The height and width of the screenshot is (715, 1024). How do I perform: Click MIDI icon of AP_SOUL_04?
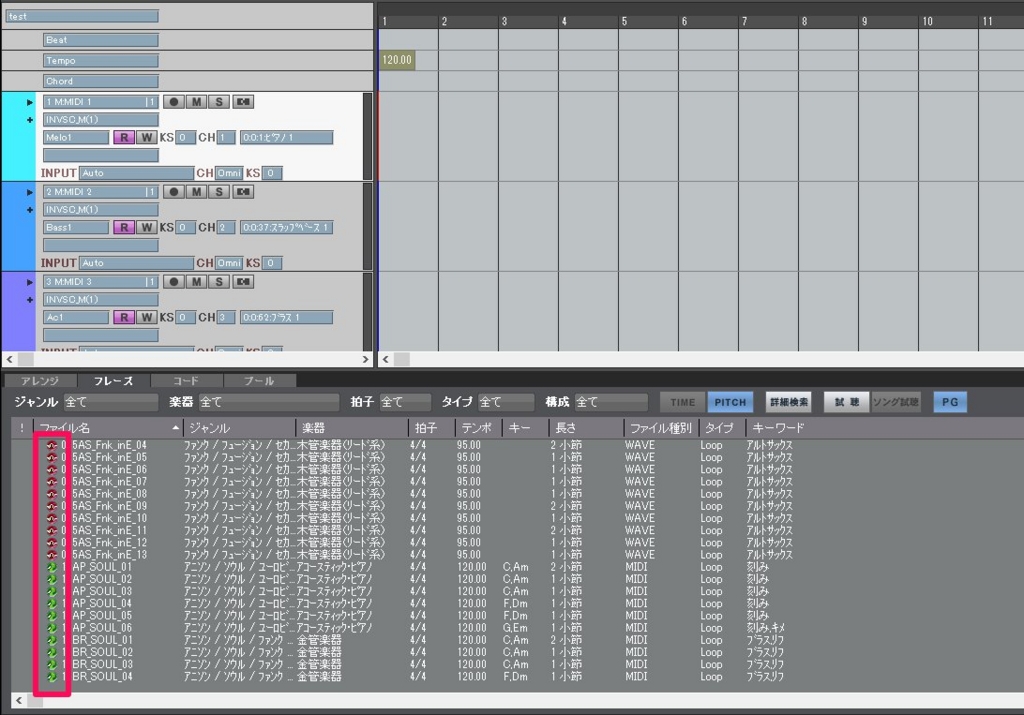click(52, 604)
